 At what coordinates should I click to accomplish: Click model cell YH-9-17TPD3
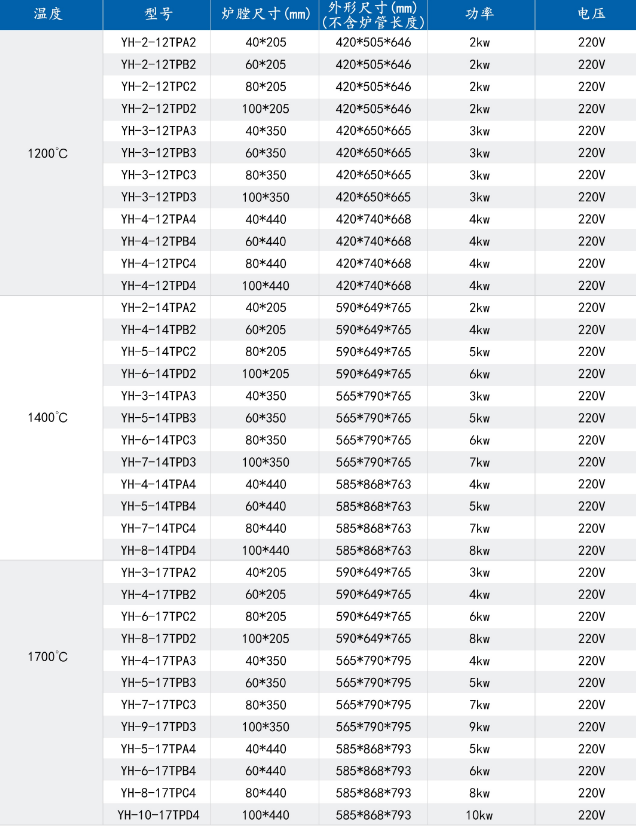point(158,726)
